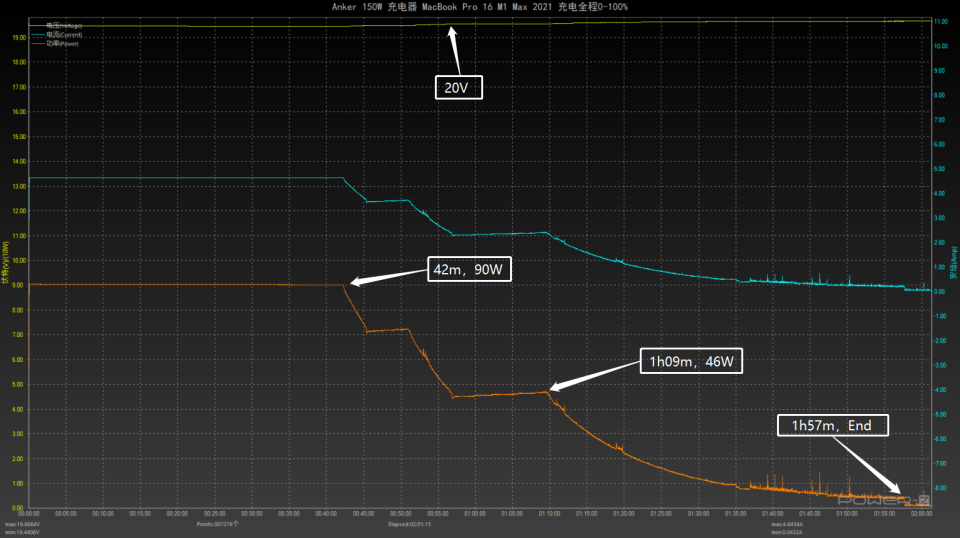The height and width of the screenshot is (538, 960).
Task: Click the right axis Amp title label
Action: [954, 263]
